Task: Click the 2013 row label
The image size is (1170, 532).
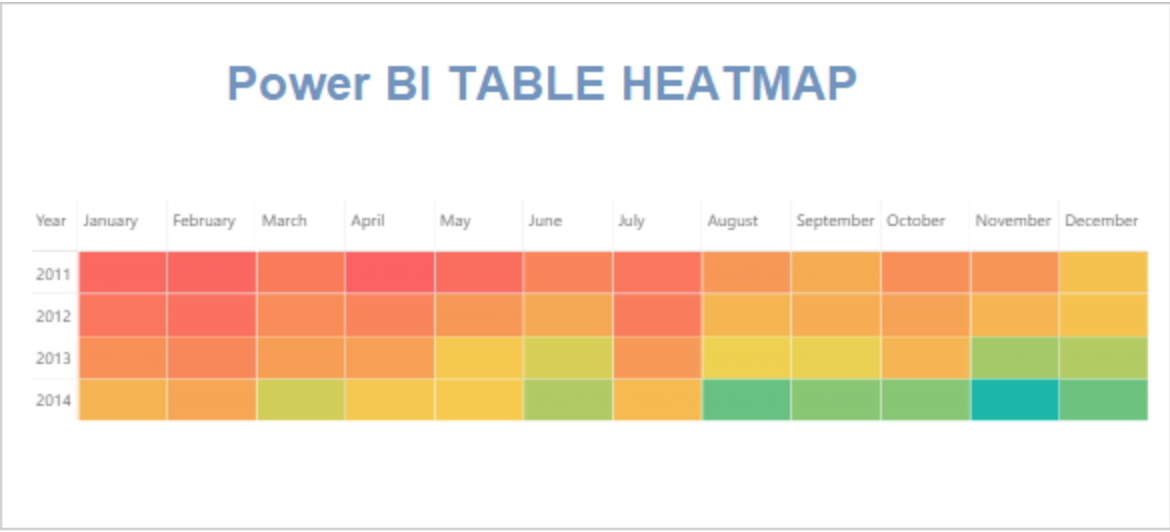Action: tap(53, 358)
